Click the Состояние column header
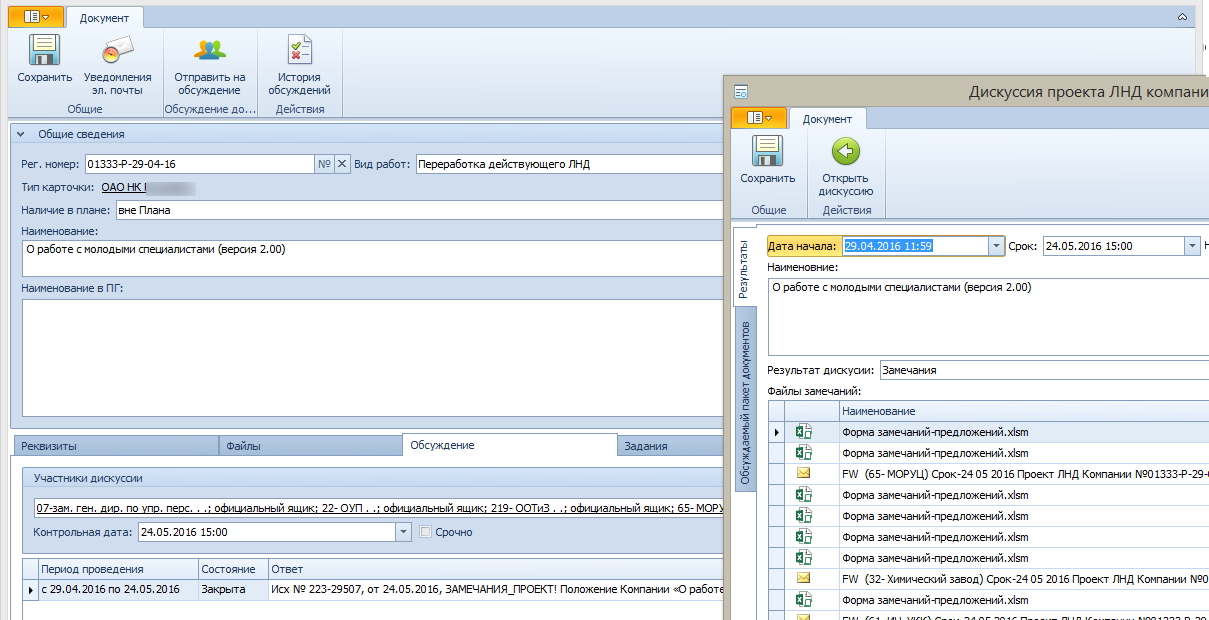Screen dimensions: 1209x620 pos(232,569)
